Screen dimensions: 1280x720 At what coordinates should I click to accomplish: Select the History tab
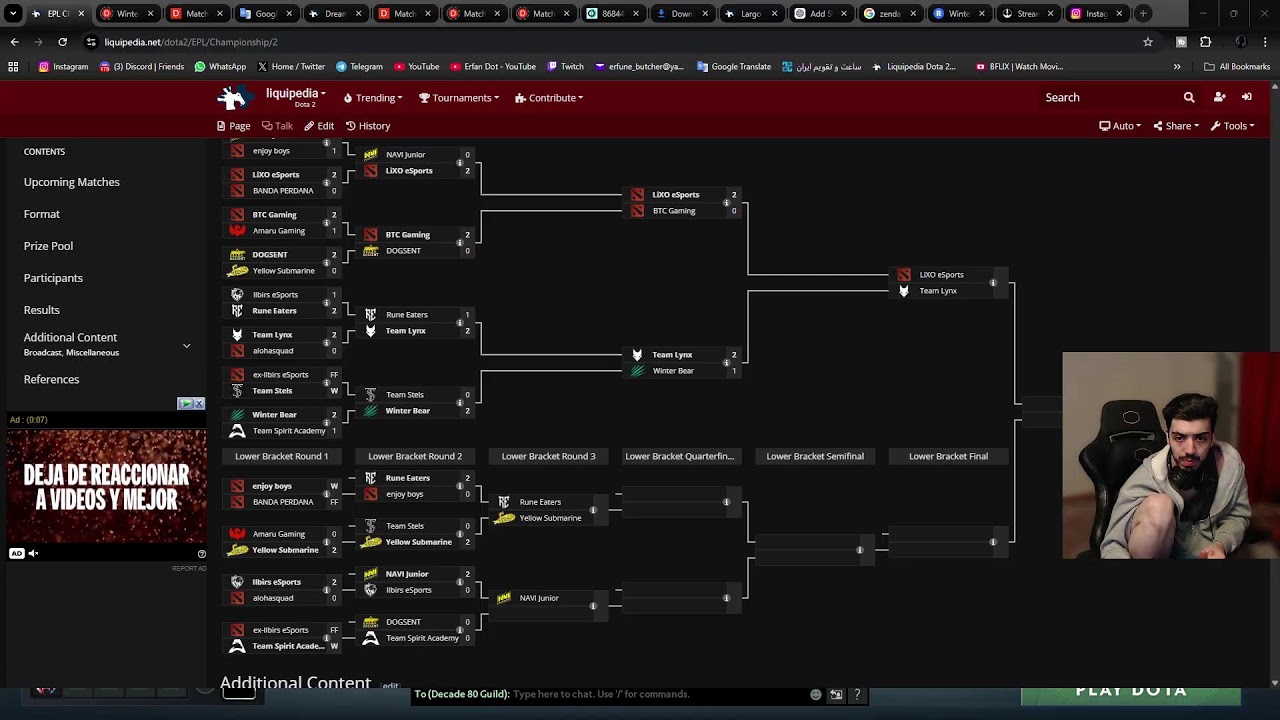click(x=368, y=126)
